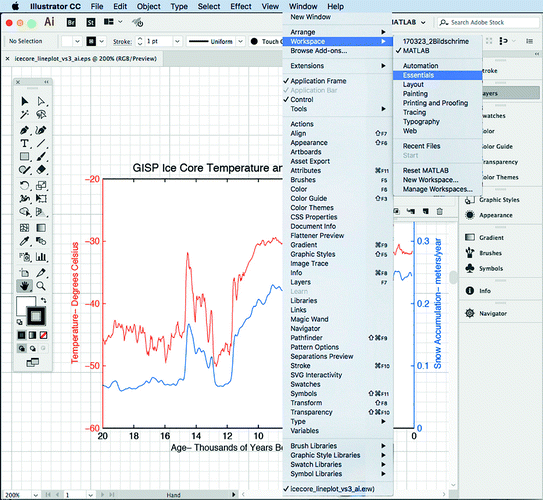
Task: Click stroke weight value field
Action: coord(158,41)
